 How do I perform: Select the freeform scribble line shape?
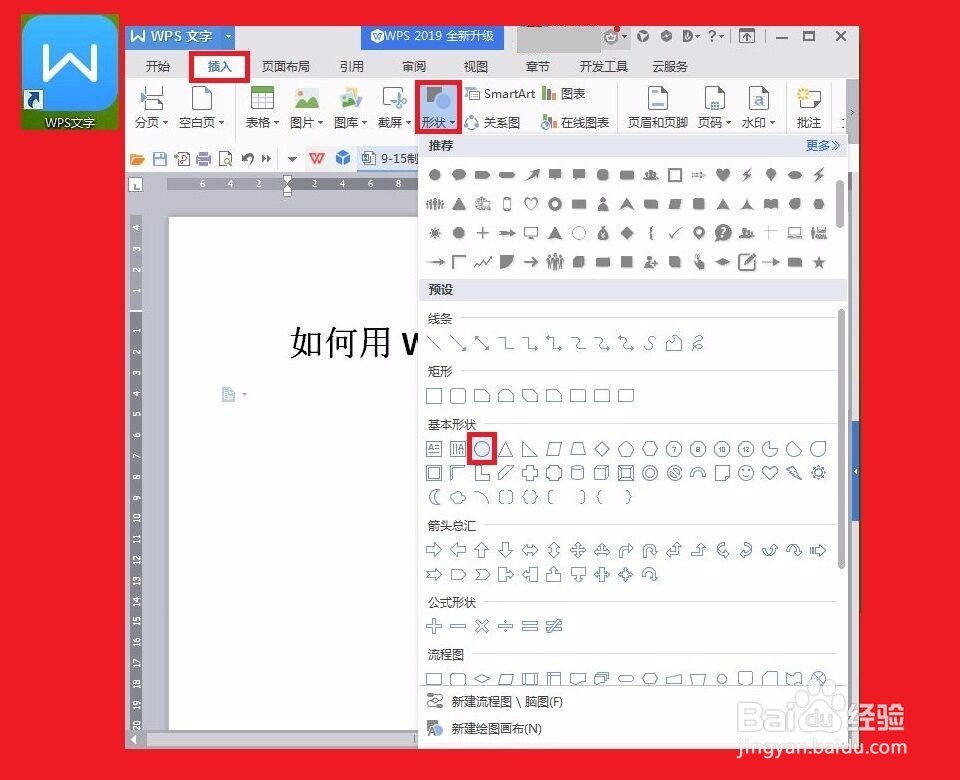click(697, 343)
